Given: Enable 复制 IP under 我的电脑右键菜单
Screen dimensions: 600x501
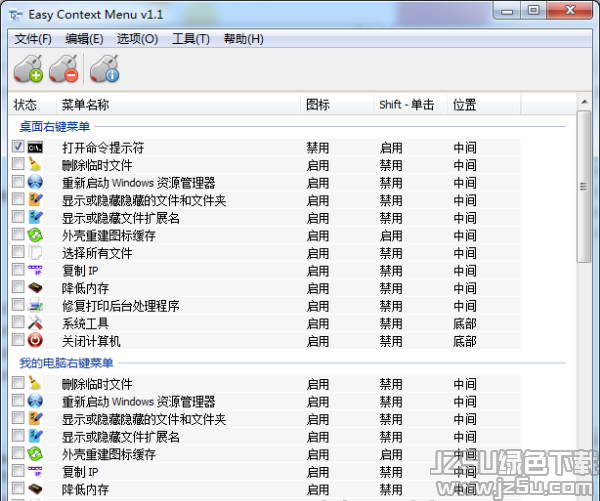Looking at the screenshot, I should 18,470.
